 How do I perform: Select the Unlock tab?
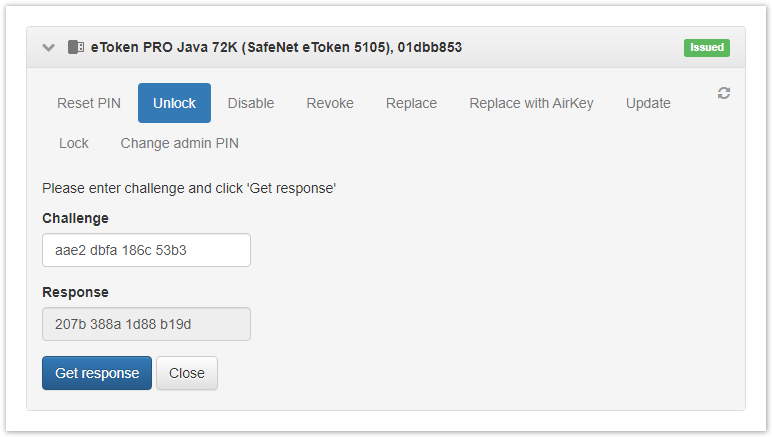pyautogui.click(x=174, y=103)
